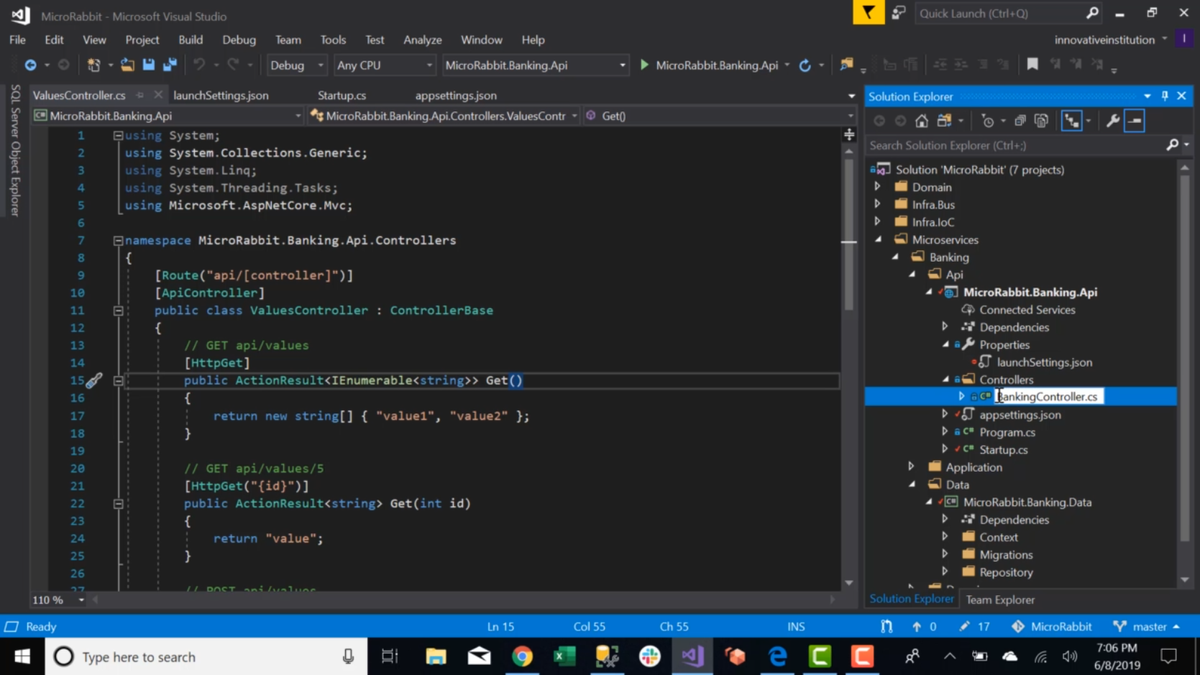Toggle Solution Explorer Preview Selected Items button
Screen dimensions: 1200x675
pyautogui.click(x=1134, y=121)
